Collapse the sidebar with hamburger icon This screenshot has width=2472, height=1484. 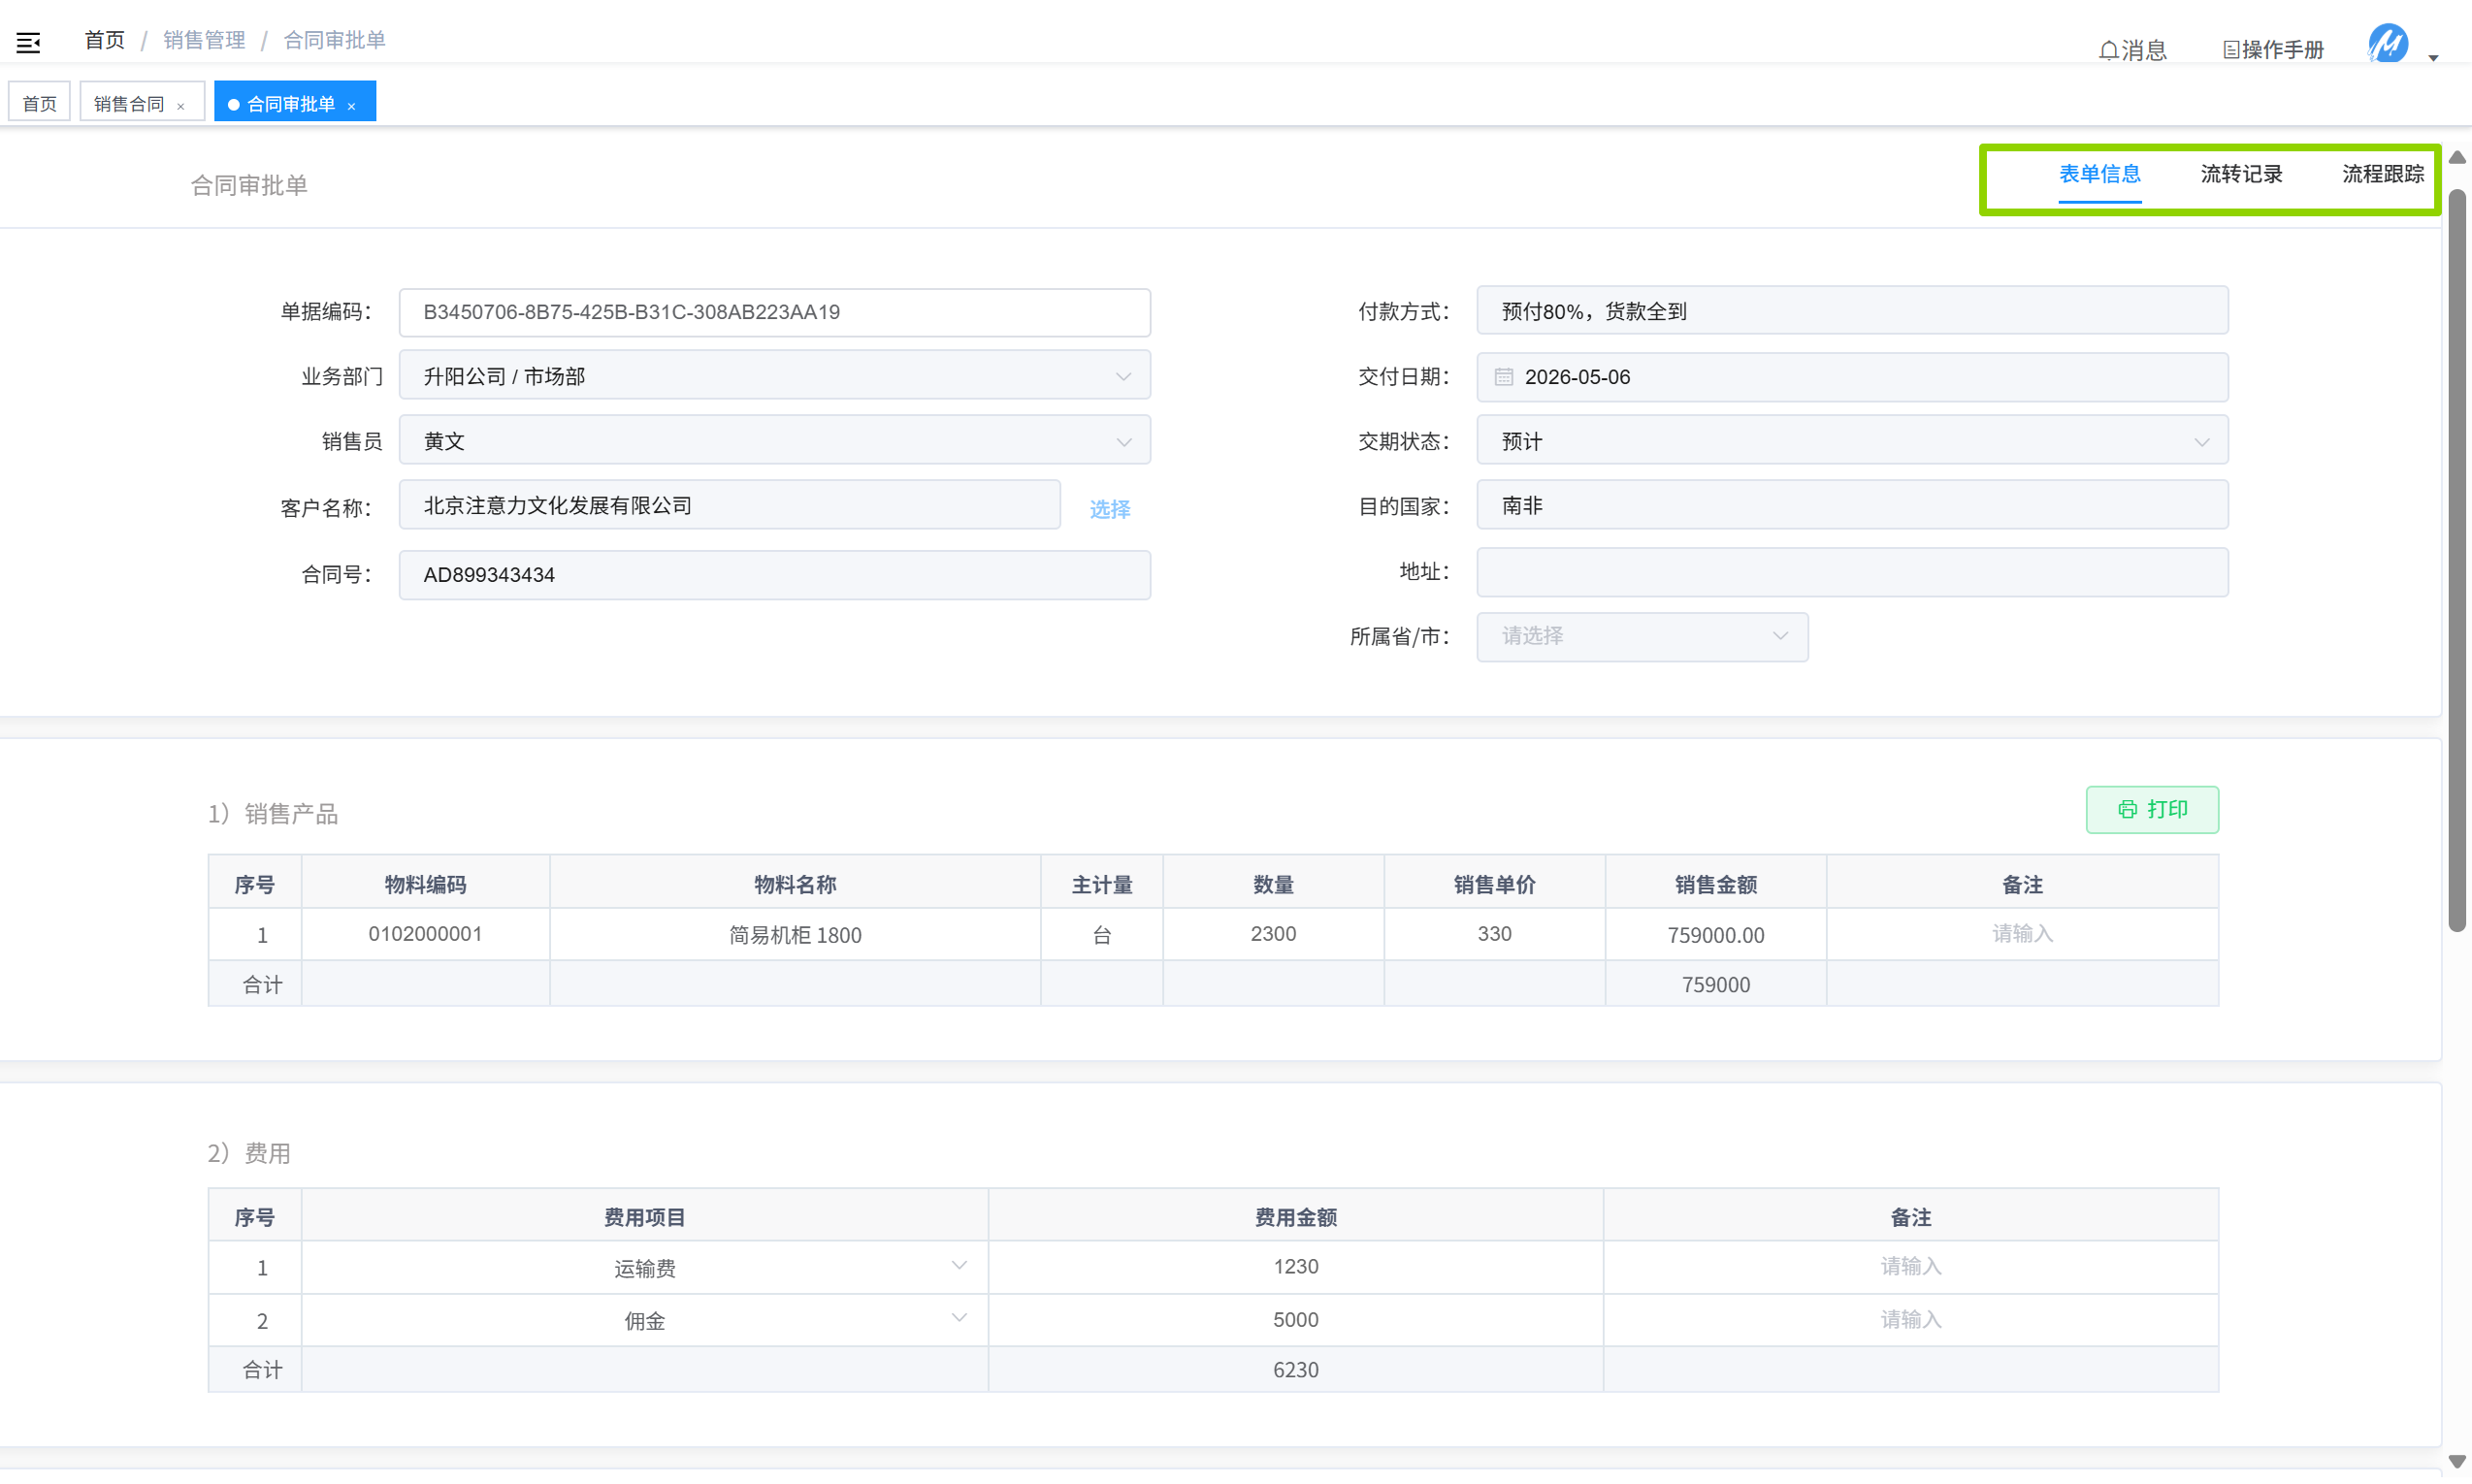[x=28, y=42]
